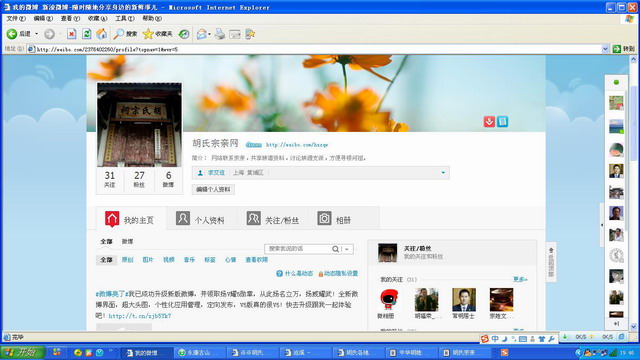Open the 收藏夹 favorites star button
This screenshot has width=640, height=360.
(157, 34)
